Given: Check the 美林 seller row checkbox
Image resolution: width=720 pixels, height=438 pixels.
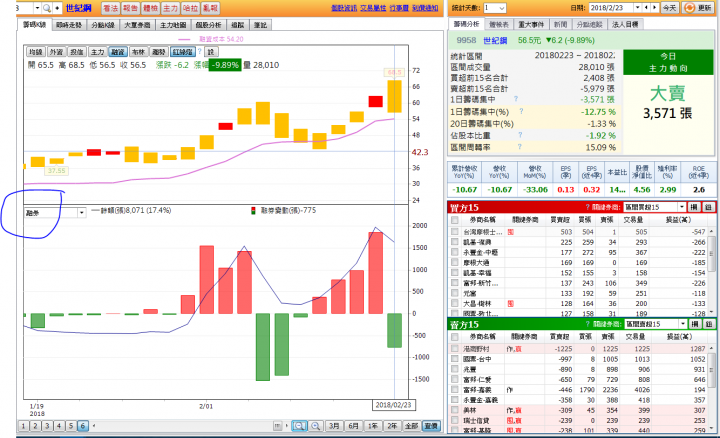Looking at the screenshot, I should point(455,410).
